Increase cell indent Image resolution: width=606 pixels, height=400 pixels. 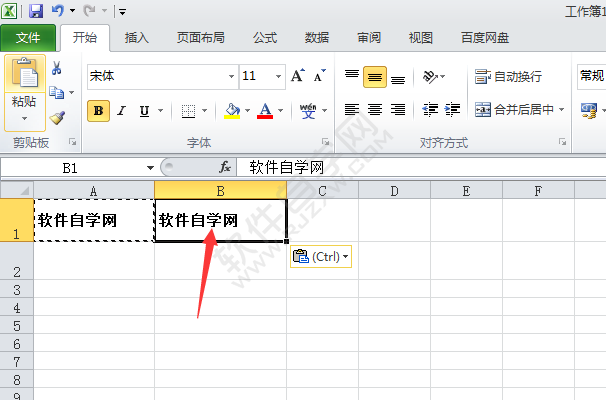[453, 110]
